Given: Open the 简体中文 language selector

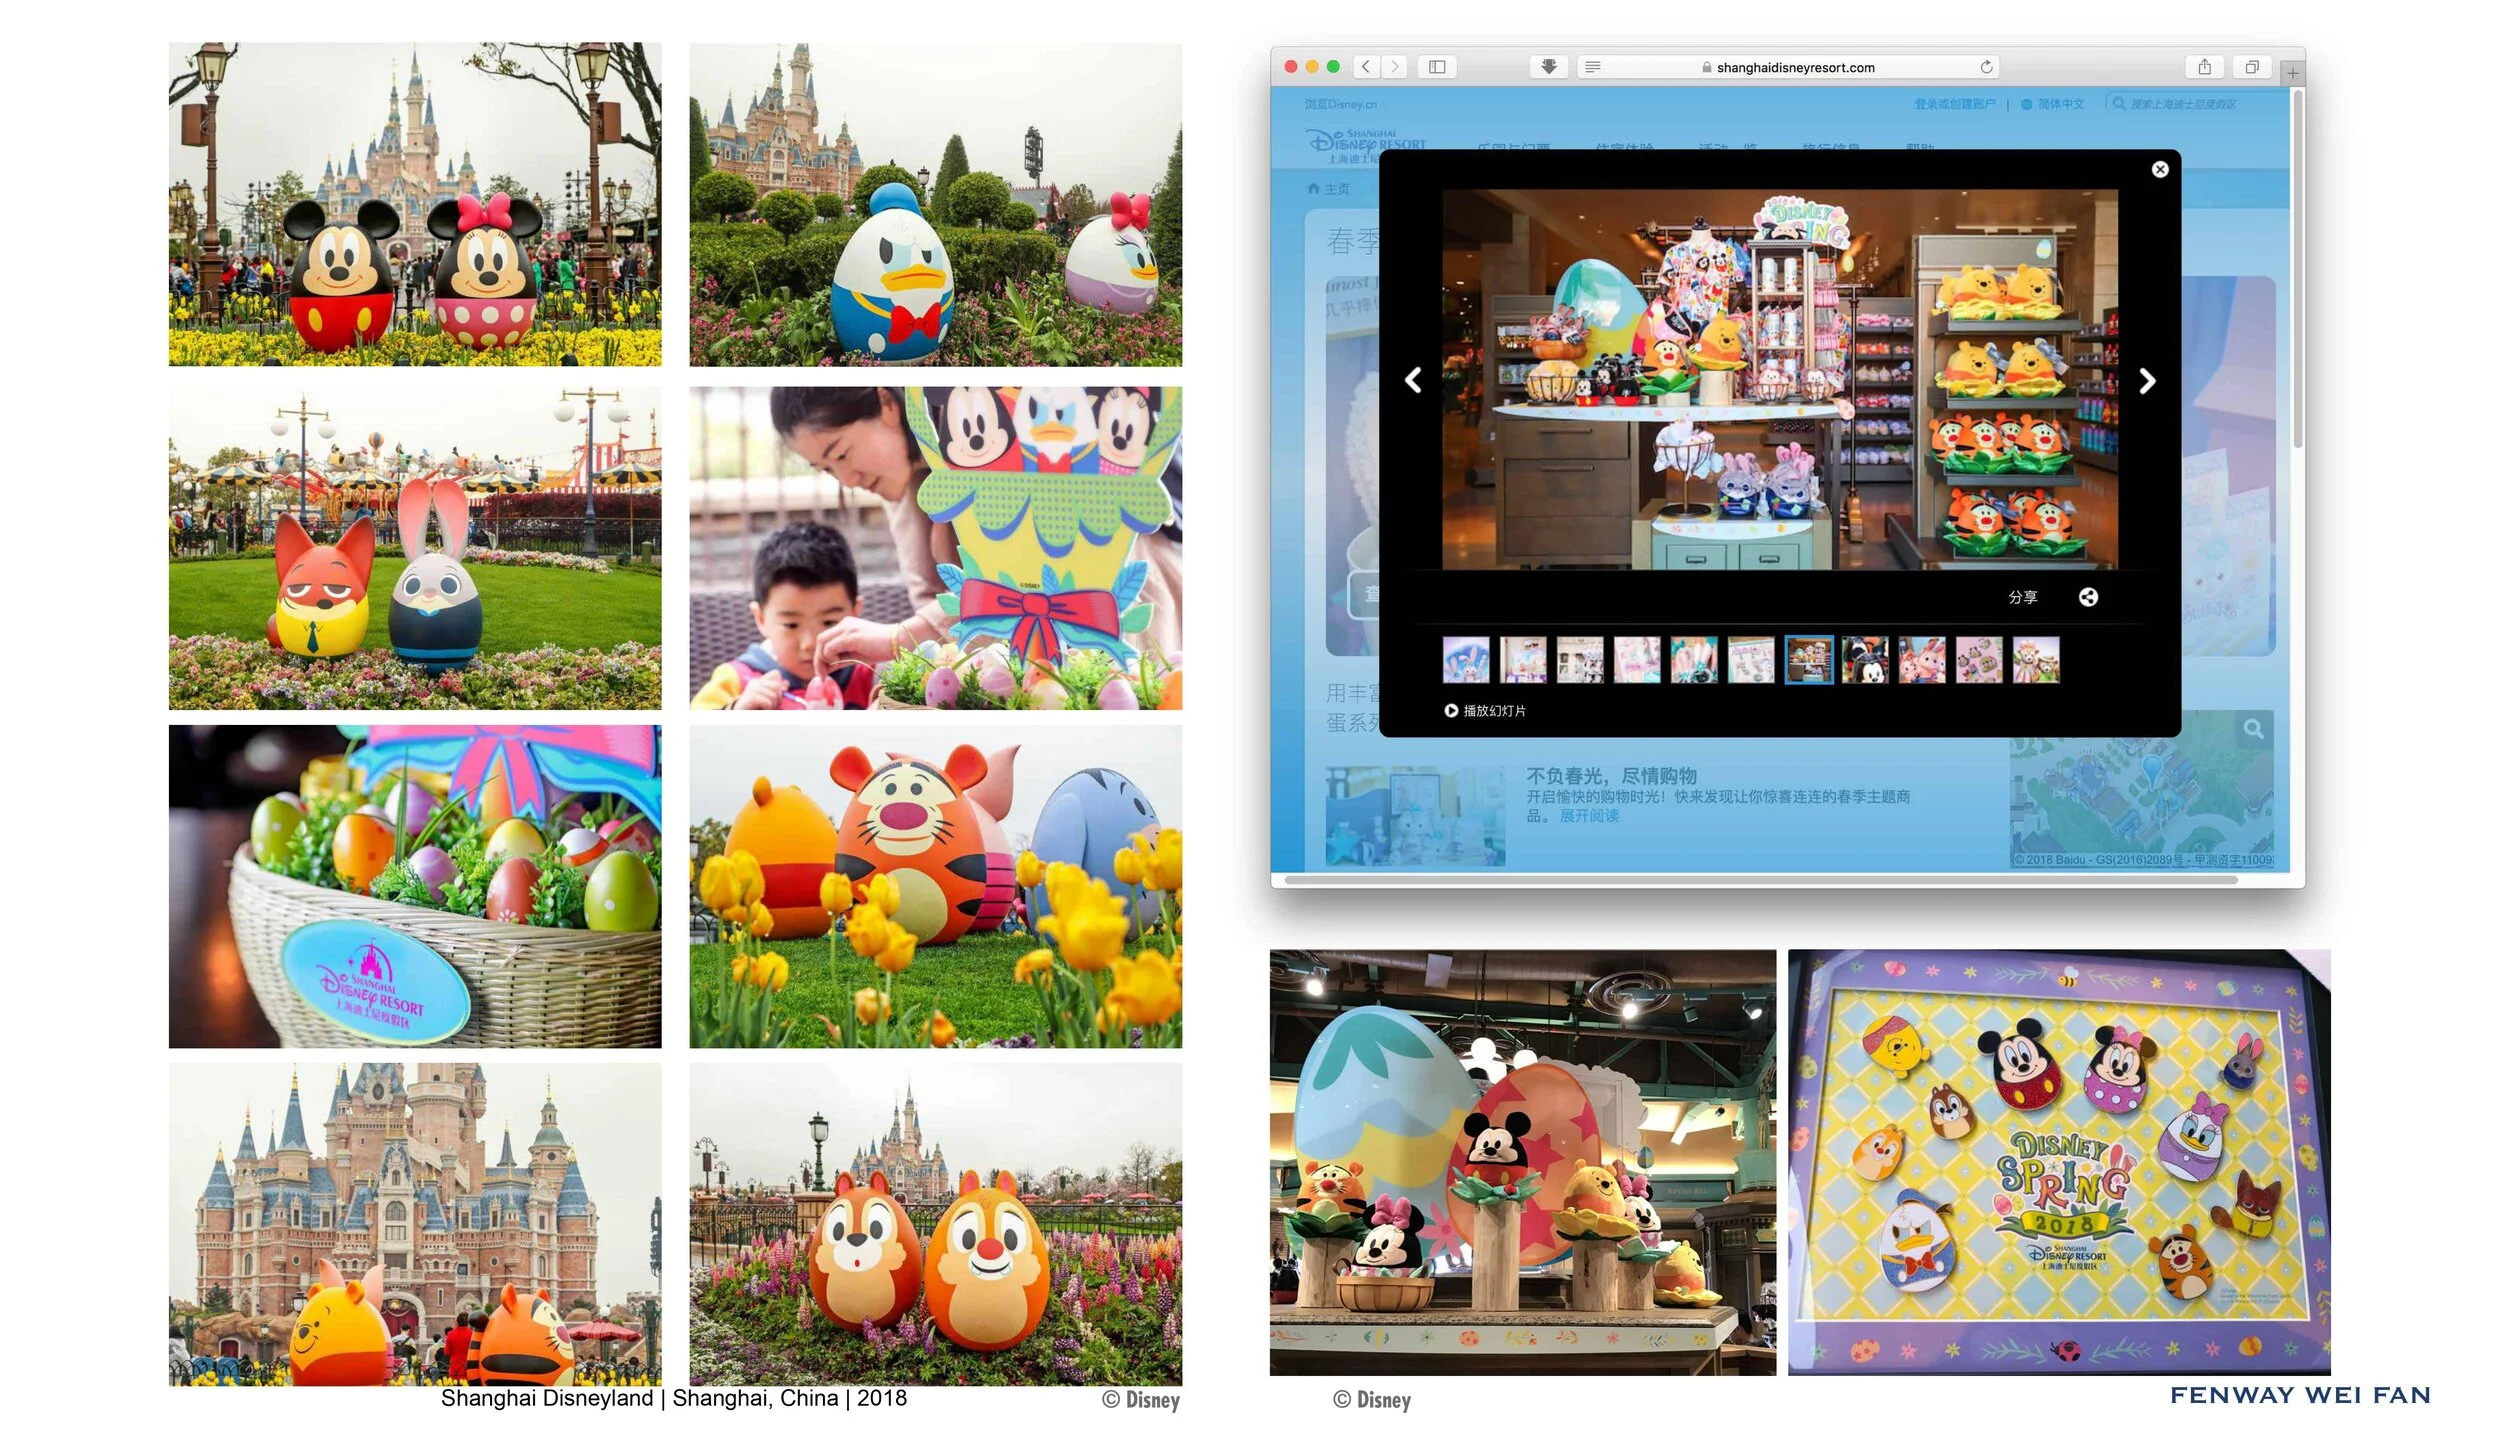Looking at the screenshot, I should 2052,104.
